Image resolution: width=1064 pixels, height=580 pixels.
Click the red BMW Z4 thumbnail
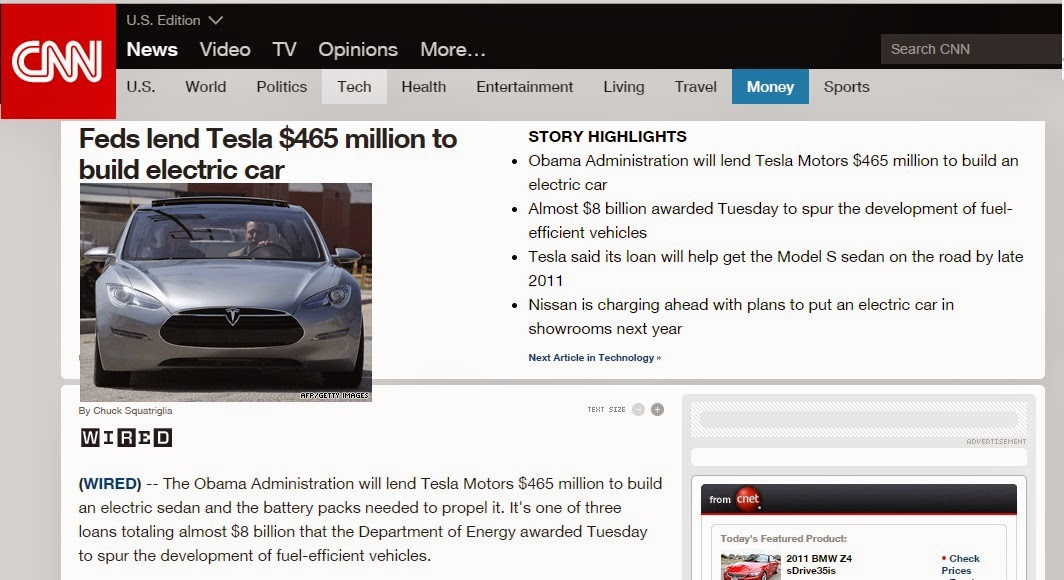[x=750, y=566]
